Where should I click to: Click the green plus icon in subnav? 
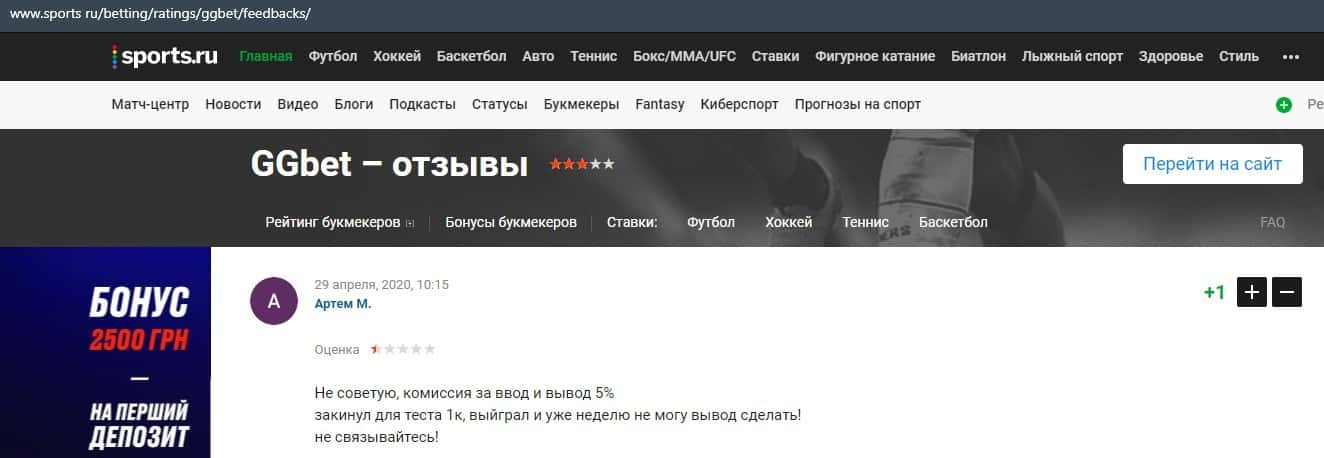[1284, 104]
